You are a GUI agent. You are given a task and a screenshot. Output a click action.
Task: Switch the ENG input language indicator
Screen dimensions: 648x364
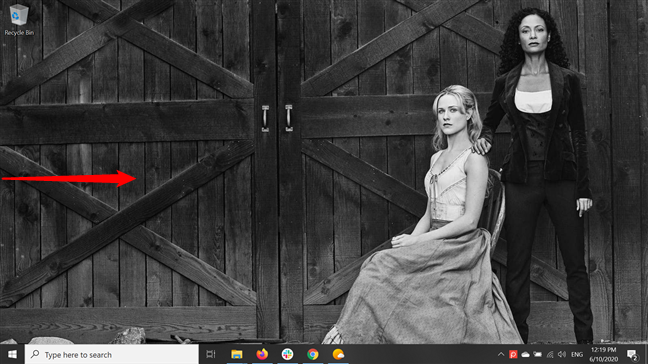point(577,354)
